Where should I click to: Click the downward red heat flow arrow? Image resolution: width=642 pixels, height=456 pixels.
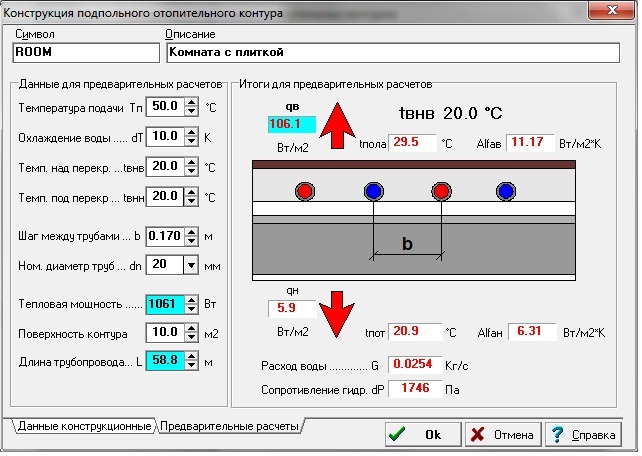pyautogui.click(x=337, y=314)
